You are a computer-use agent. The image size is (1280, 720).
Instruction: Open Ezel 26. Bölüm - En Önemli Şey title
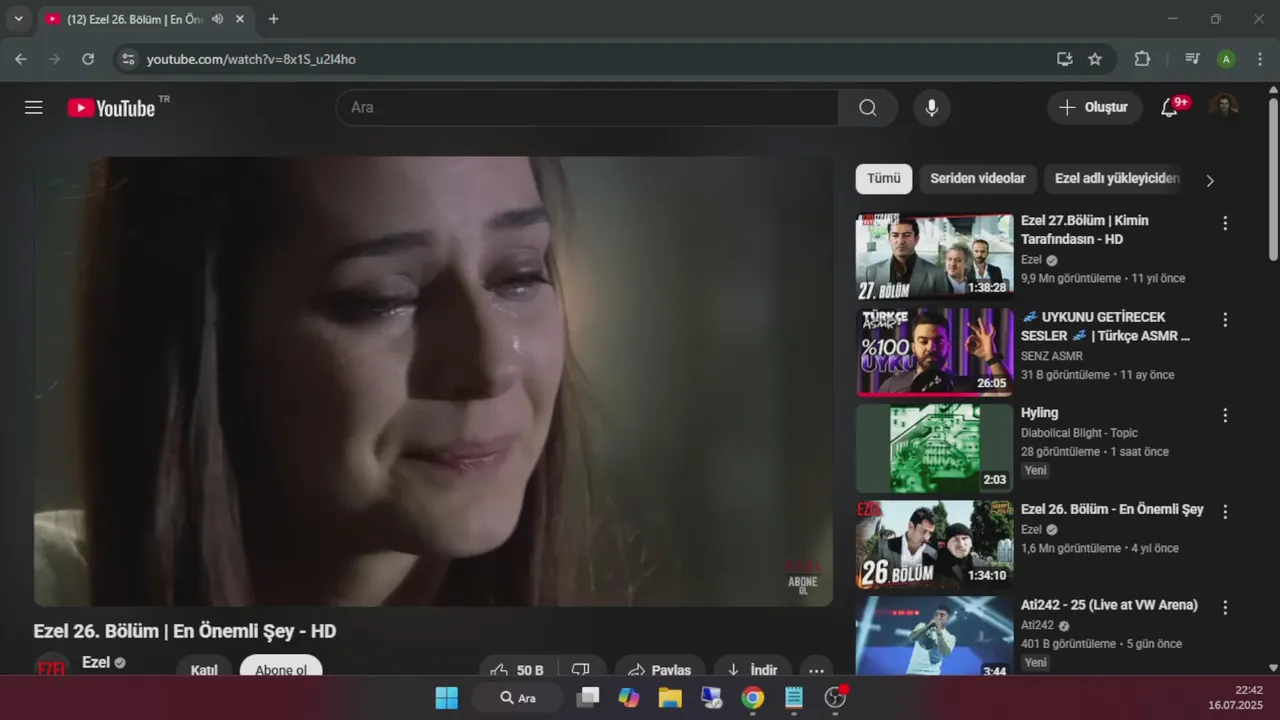1112,510
